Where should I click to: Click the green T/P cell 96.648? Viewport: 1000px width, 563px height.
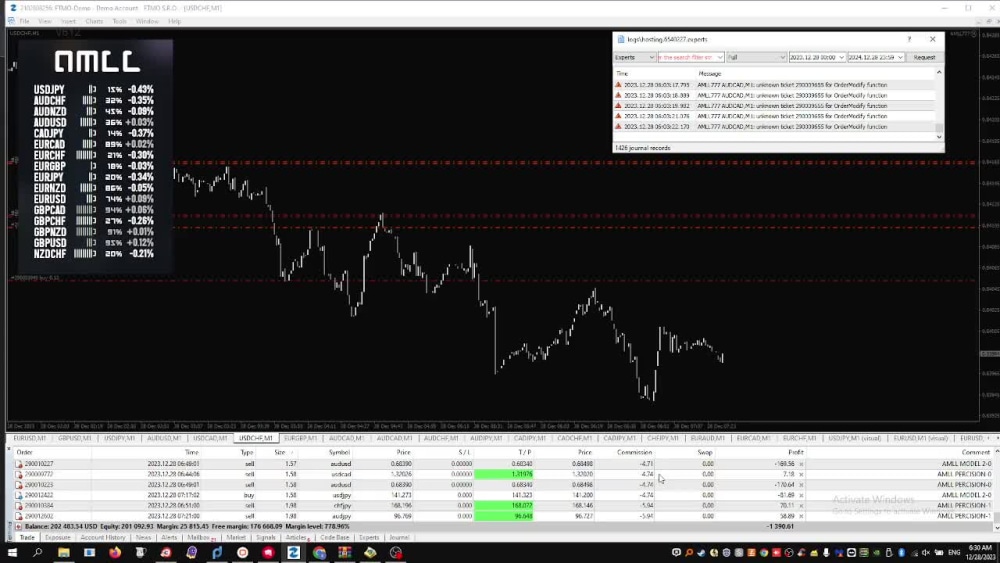(504, 516)
